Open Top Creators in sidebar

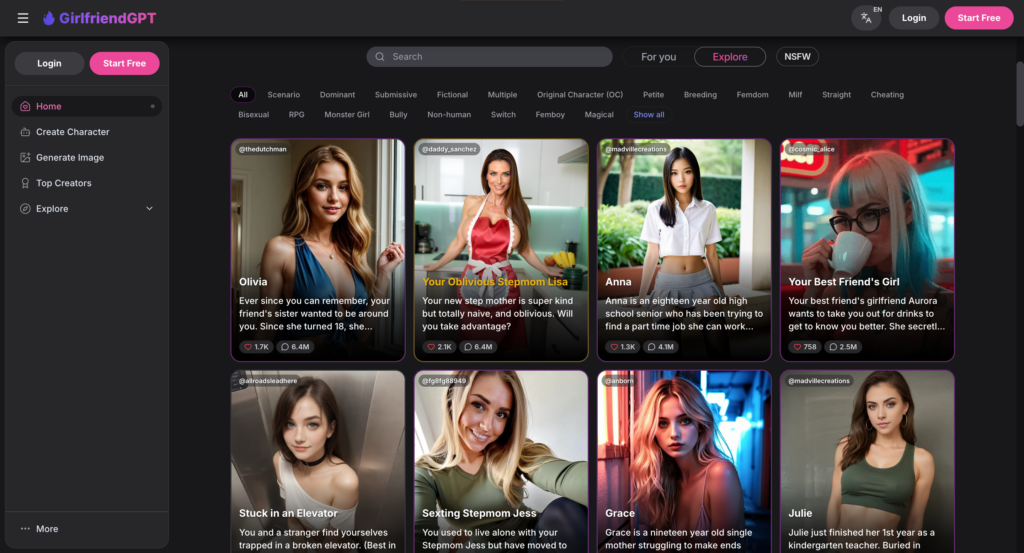[87, 183]
